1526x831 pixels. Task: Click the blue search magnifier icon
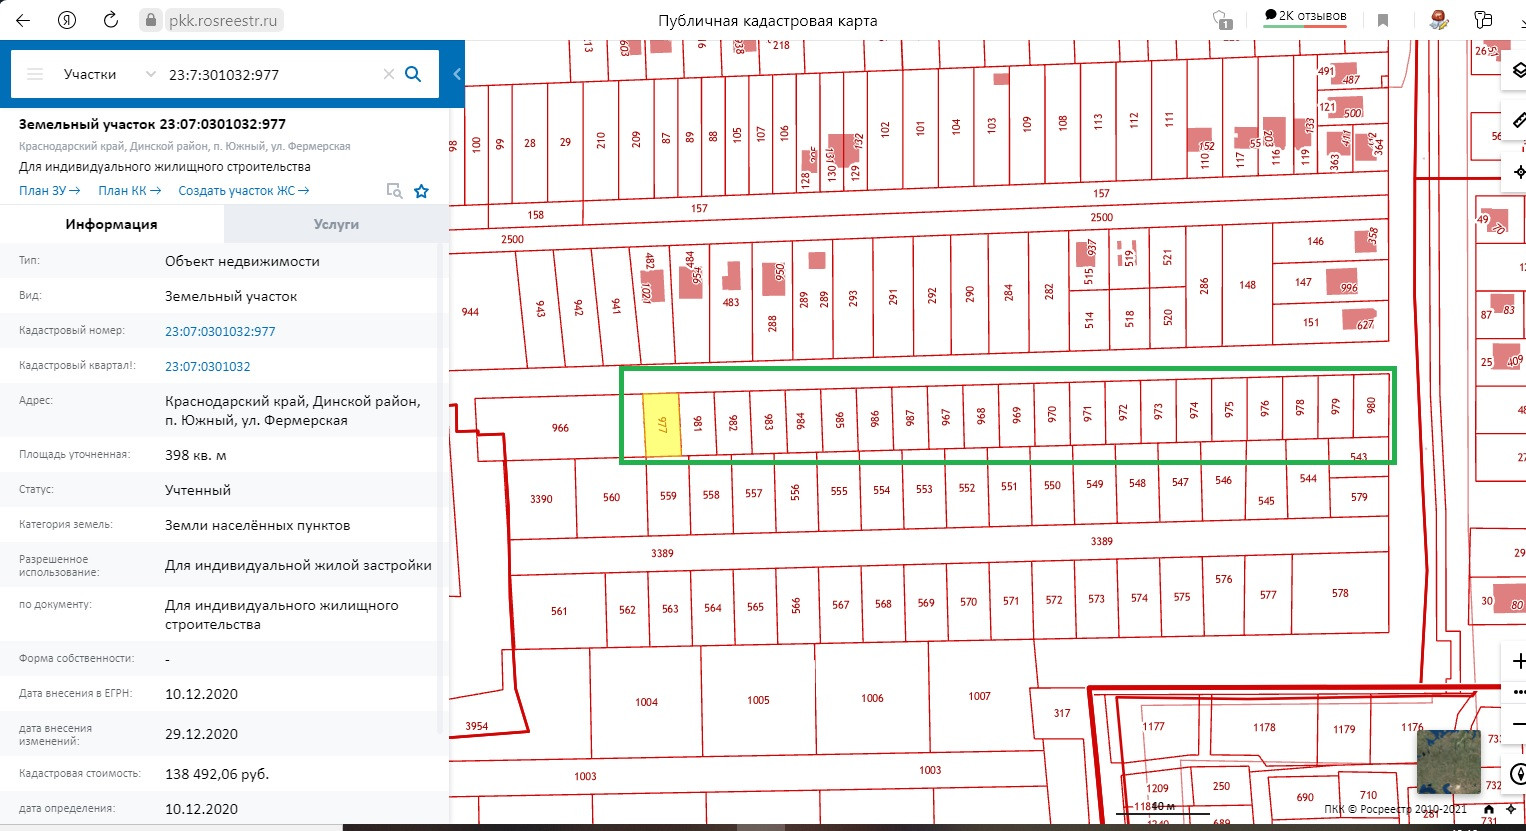413,74
